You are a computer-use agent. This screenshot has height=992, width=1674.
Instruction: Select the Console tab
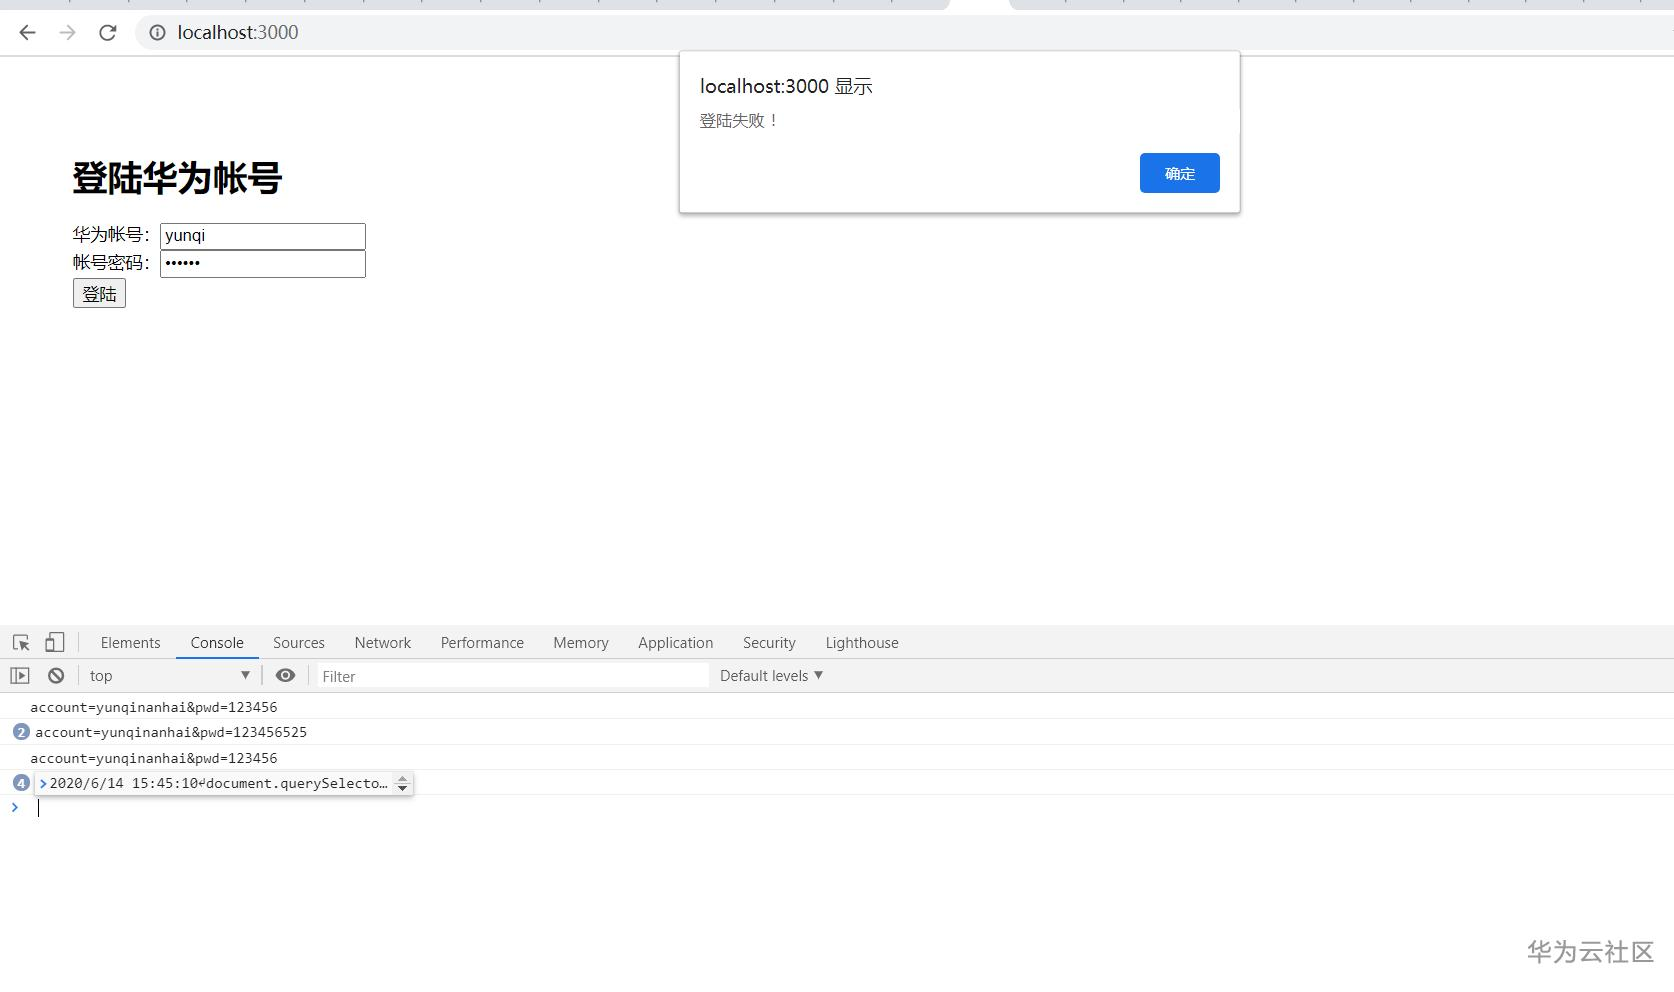[217, 642]
